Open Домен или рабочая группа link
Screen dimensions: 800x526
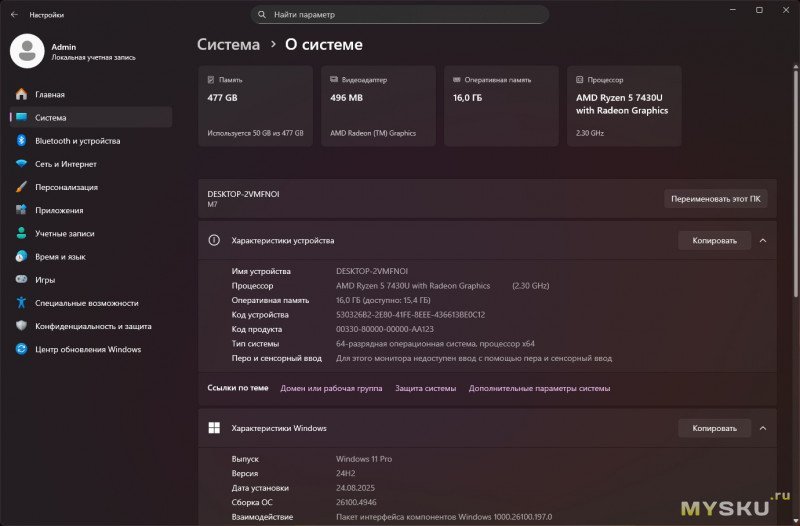331,388
